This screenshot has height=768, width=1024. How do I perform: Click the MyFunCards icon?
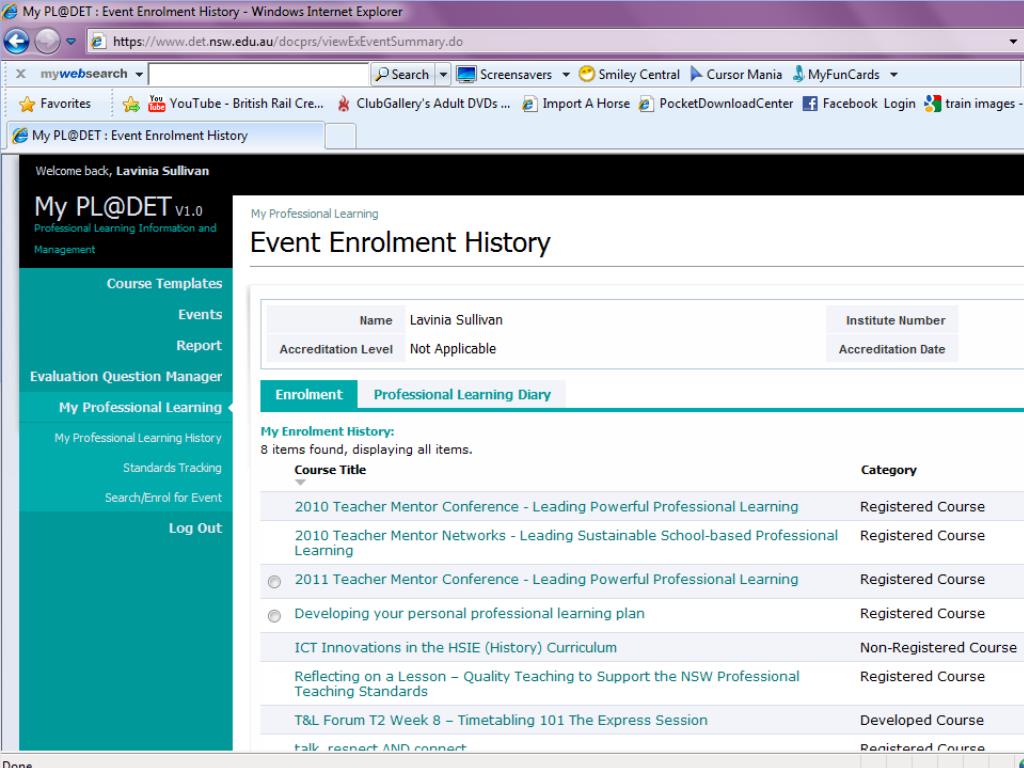pyautogui.click(x=798, y=74)
